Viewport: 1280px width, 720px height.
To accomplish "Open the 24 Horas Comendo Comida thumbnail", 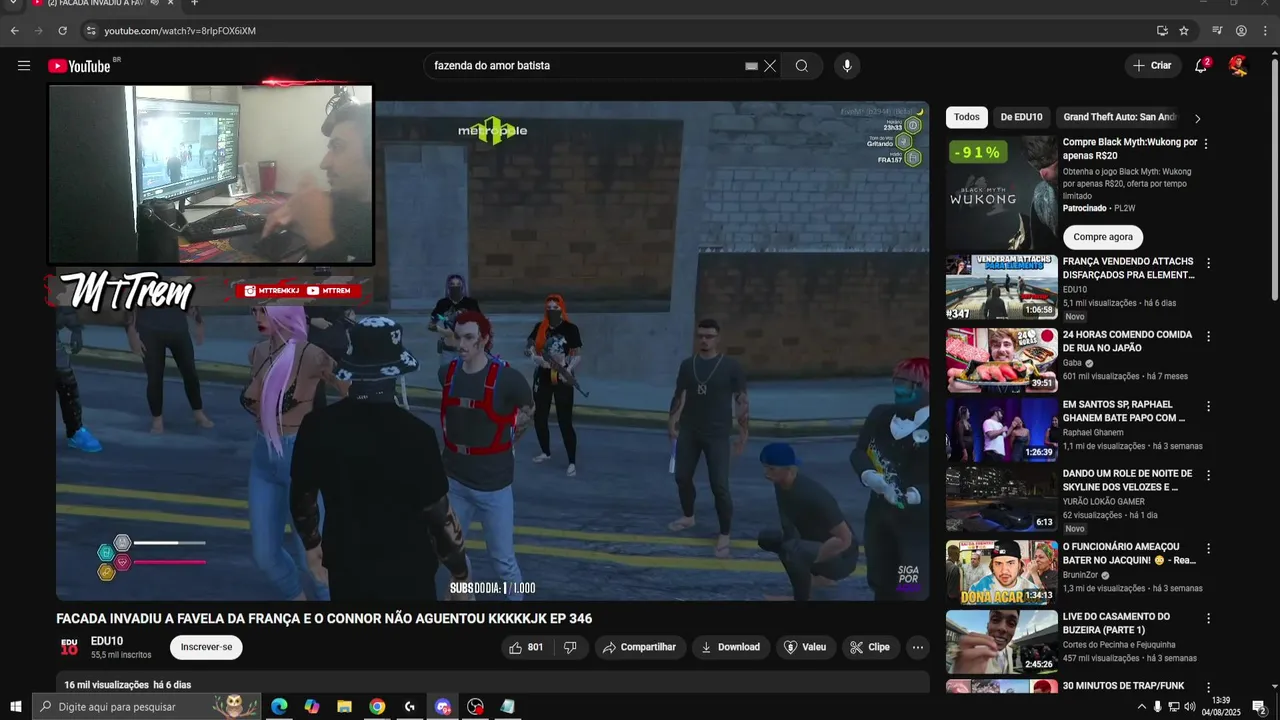I will click(x=1002, y=360).
